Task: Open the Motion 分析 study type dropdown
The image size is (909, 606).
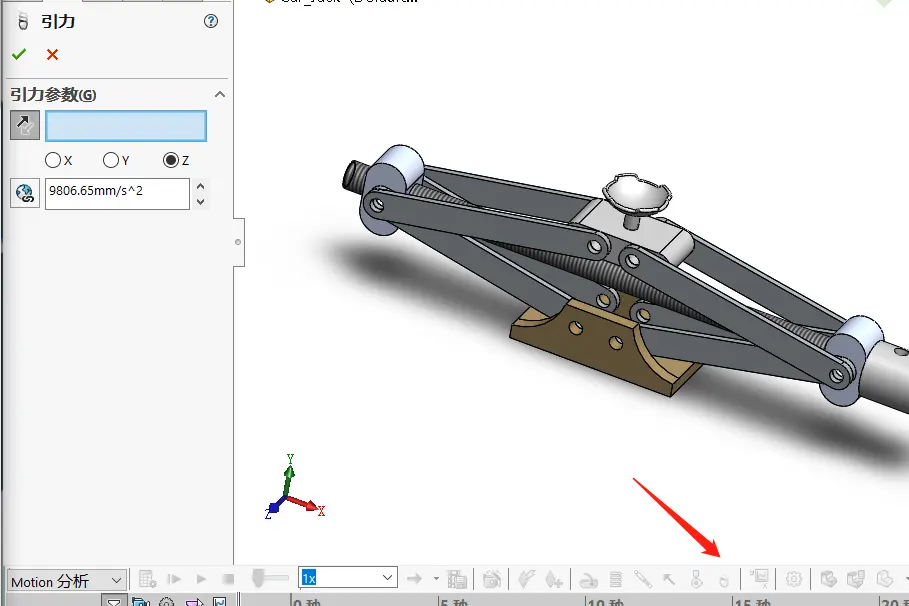Action: [x=67, y=581]
